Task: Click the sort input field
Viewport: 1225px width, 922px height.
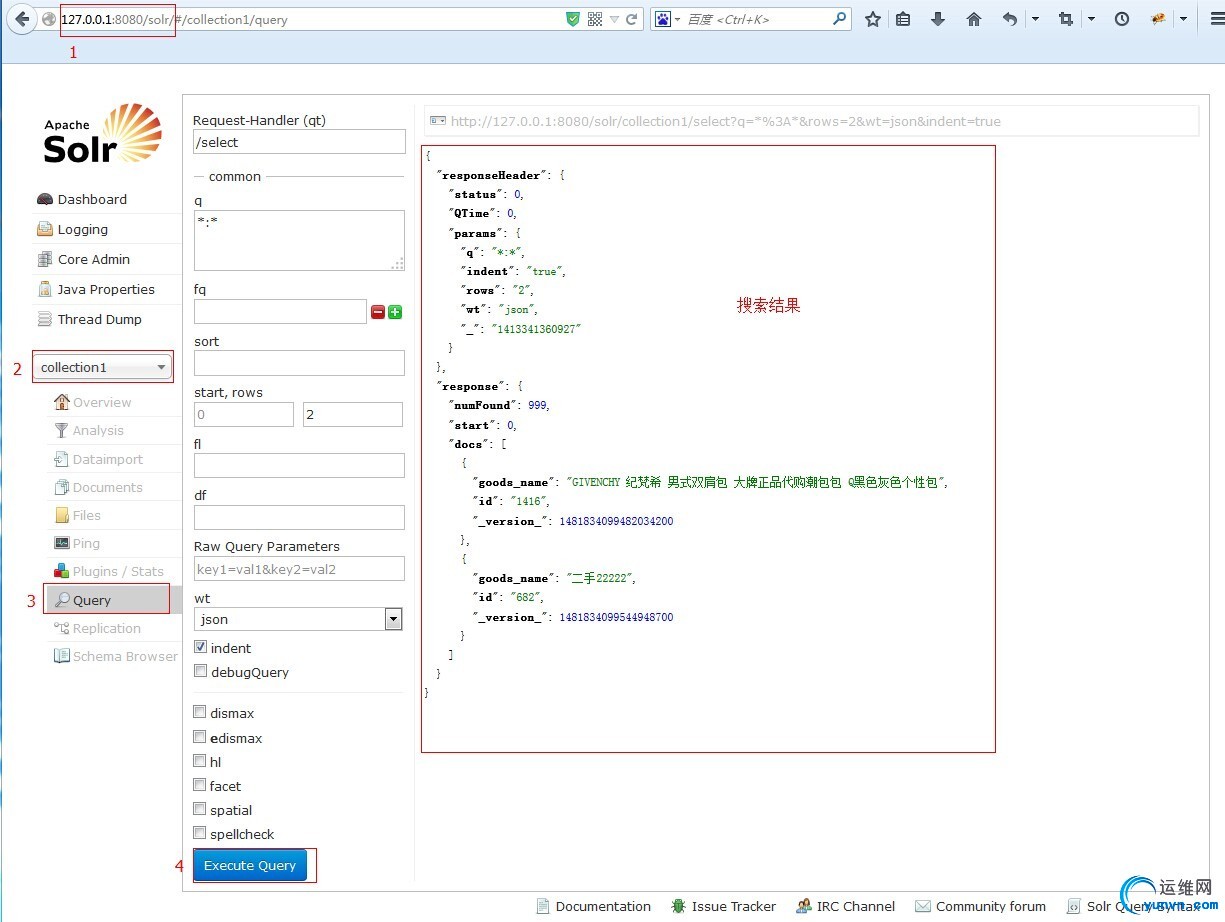Action: click(299, 363)
